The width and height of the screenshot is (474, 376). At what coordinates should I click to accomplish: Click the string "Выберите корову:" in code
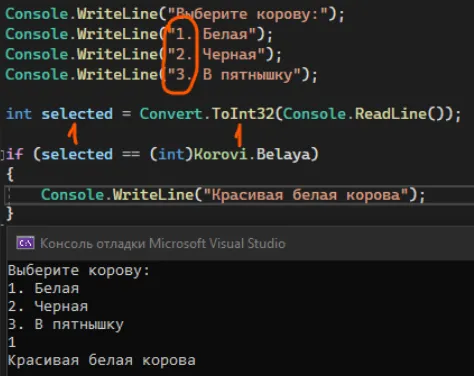pos(248,14)
